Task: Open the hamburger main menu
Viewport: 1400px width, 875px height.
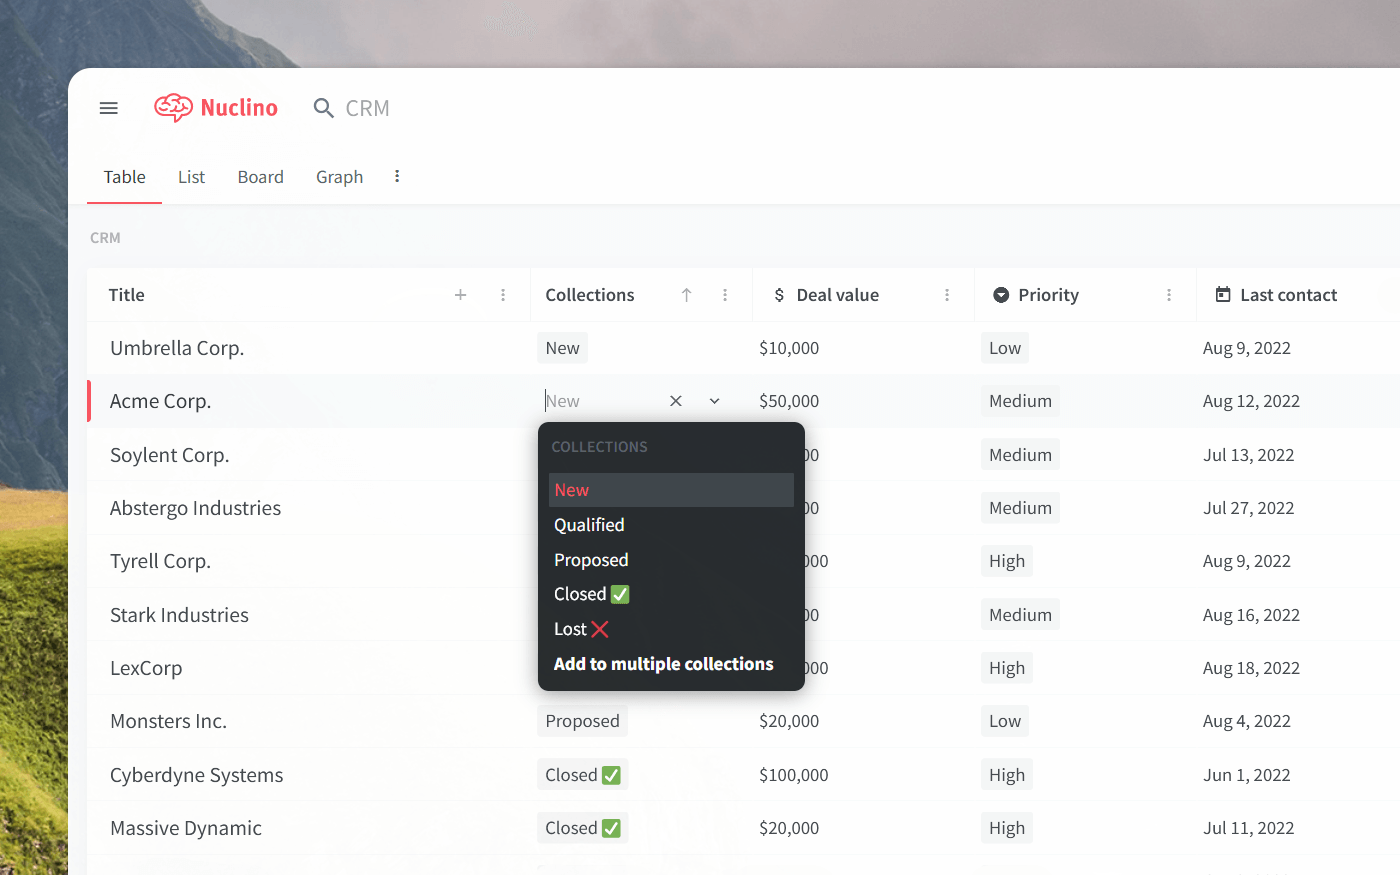Action: [x=109, y=108]
